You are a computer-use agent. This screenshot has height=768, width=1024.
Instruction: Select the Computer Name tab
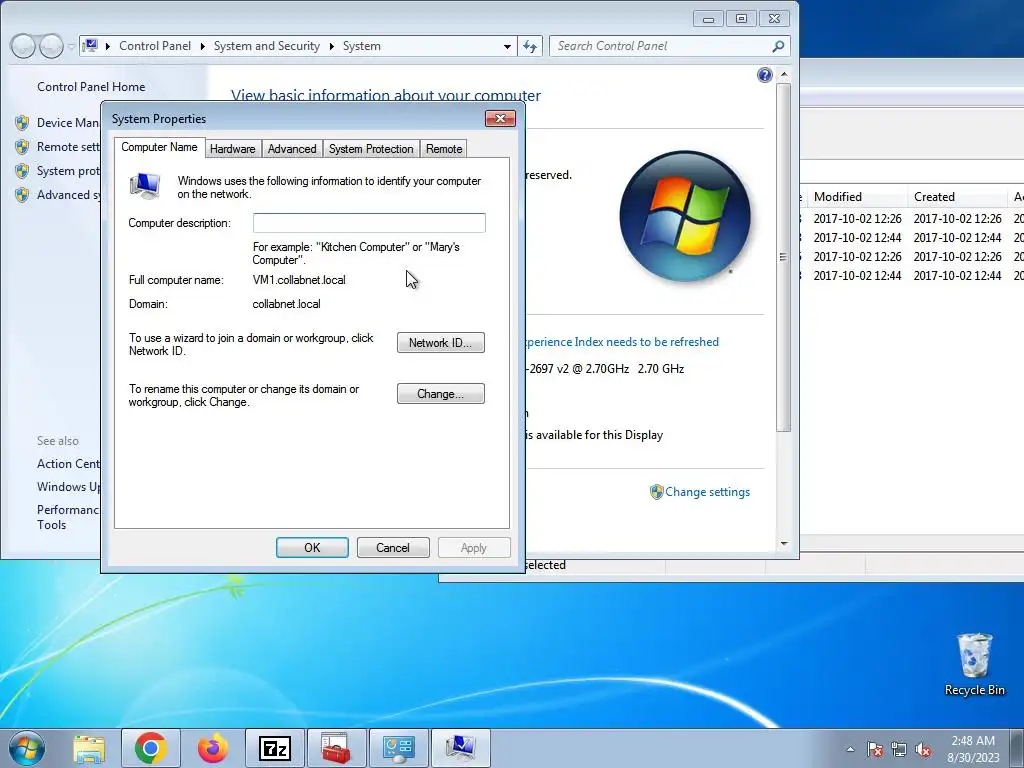coord(159,147)
